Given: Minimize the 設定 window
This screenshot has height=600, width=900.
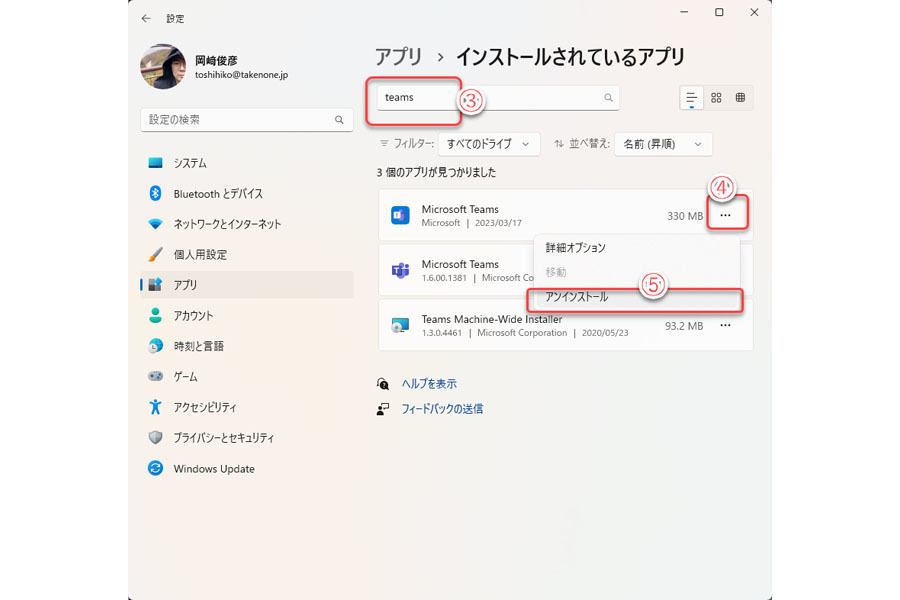Looking at the screenshot, I should 684,12.
